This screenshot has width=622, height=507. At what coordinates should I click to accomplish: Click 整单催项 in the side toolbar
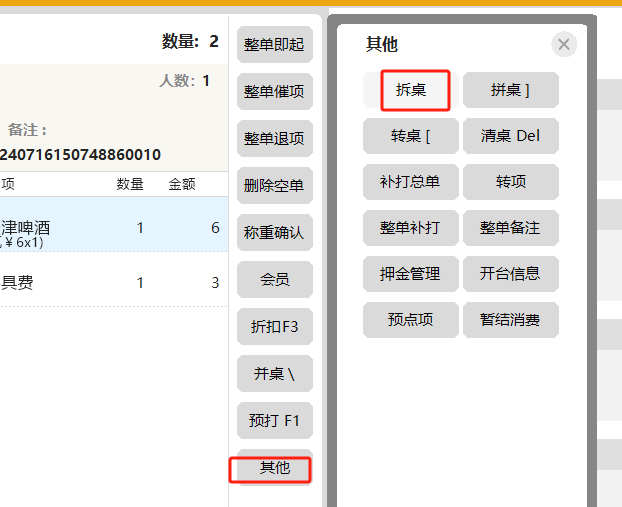point(274,92)
